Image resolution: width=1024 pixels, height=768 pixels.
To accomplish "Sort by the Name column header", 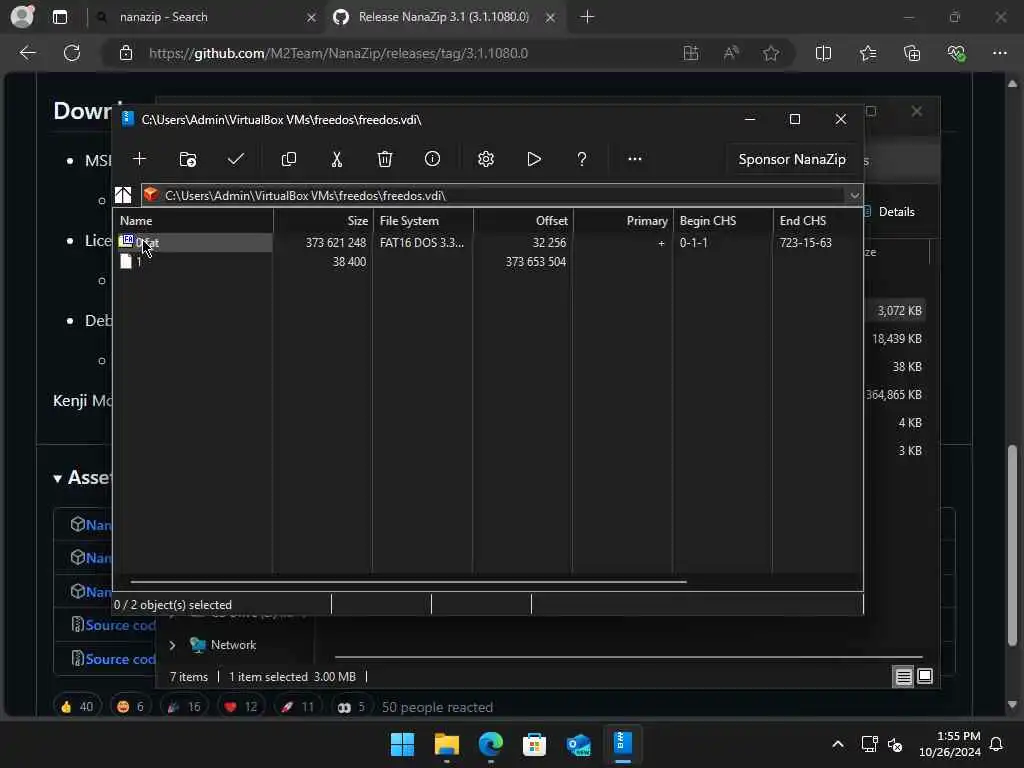I will tap(193, 221).
